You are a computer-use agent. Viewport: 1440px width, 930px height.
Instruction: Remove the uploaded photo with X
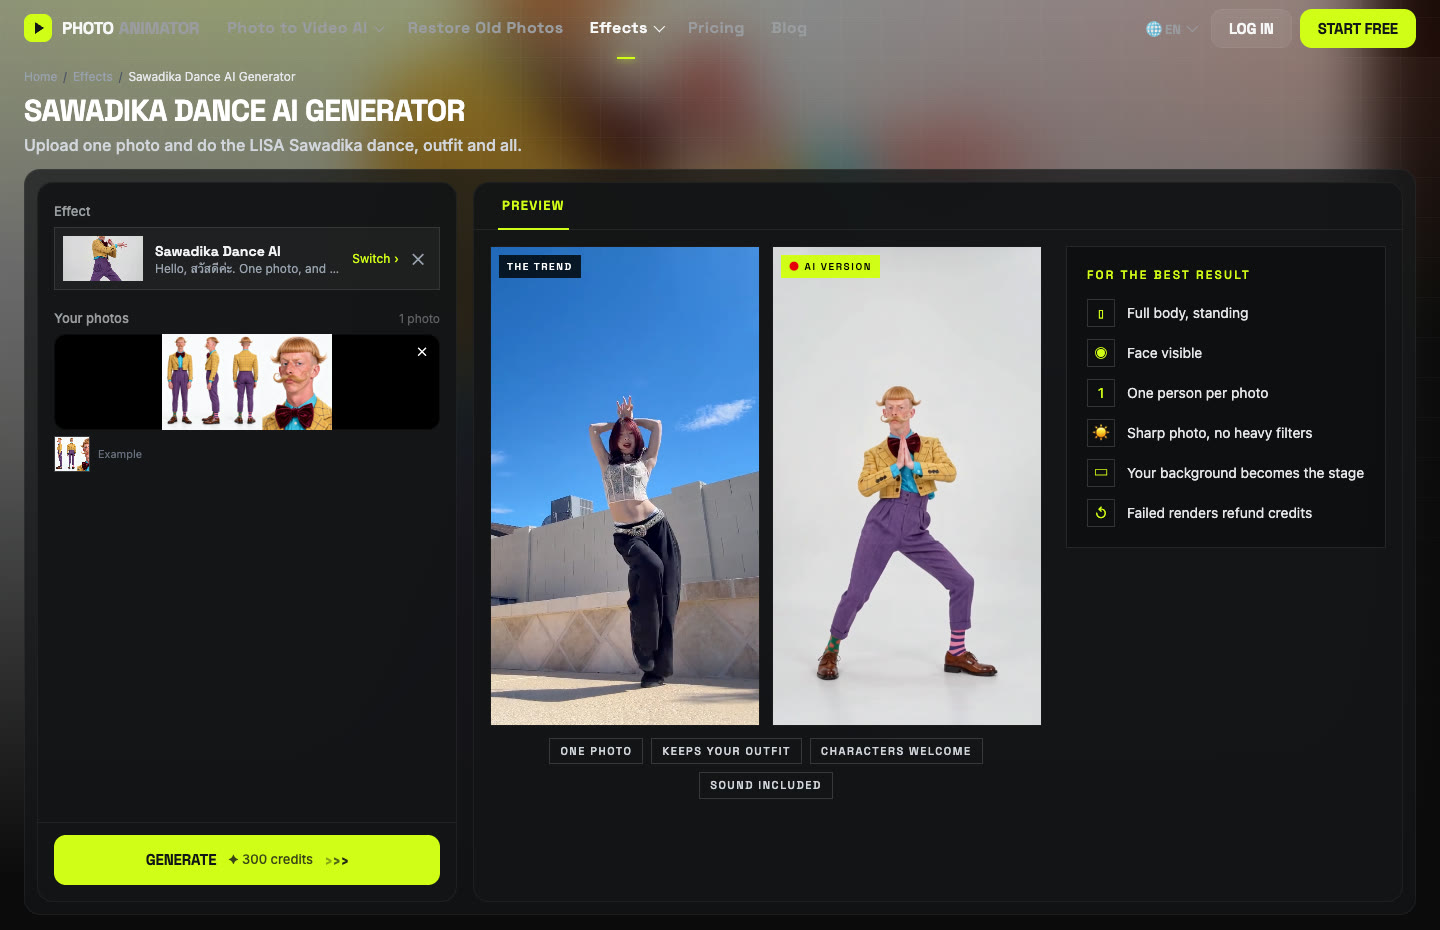422,352
